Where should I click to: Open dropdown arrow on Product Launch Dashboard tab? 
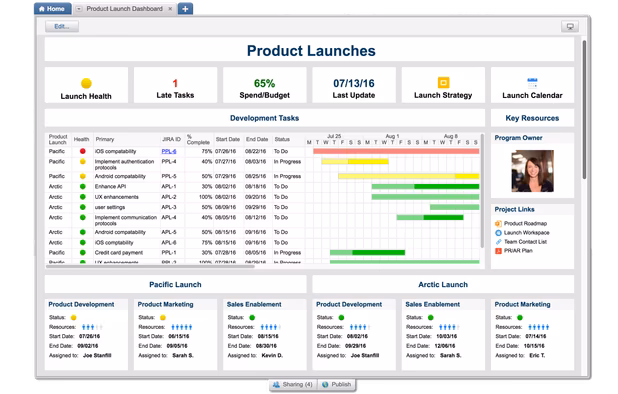(x=79, y=9)
